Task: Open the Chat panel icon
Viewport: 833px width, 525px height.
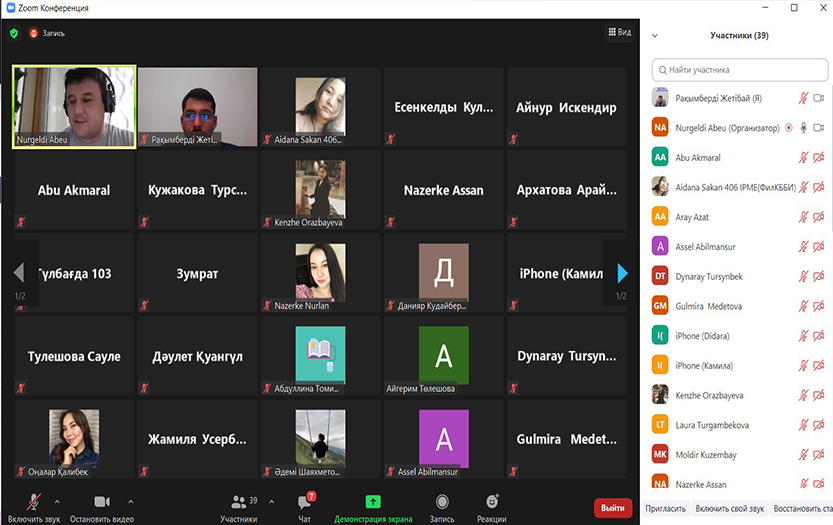Action: [x=305, y=502]
